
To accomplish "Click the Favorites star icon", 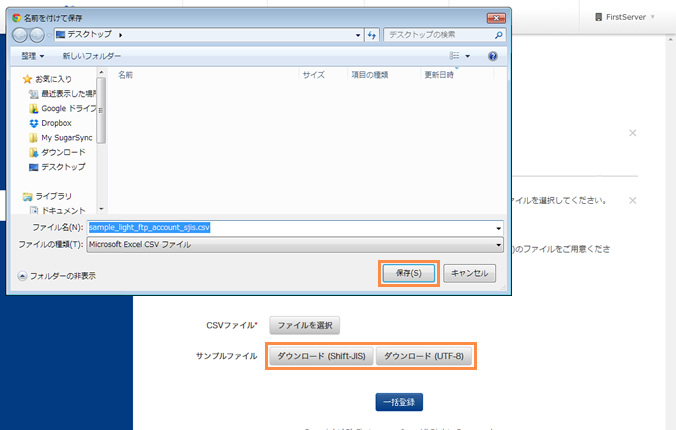I will point(27,79).
